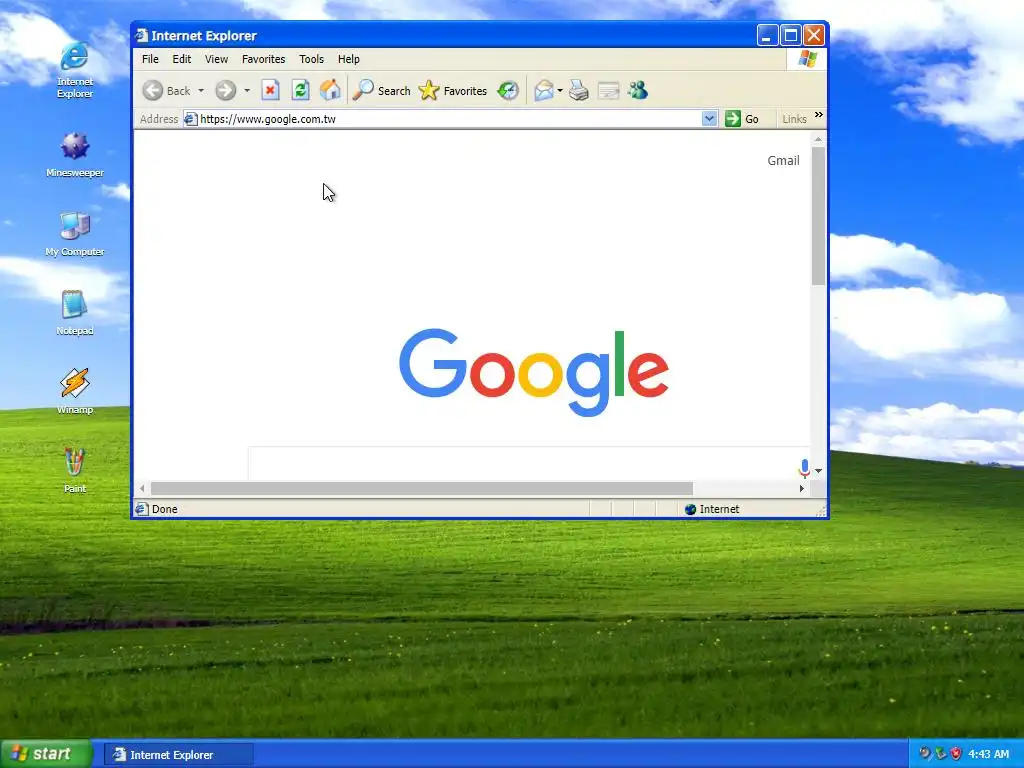Expand the address bar dropdown list
Image resolution: width=1024 pixels, height=768 pixels.
(710, 119)
